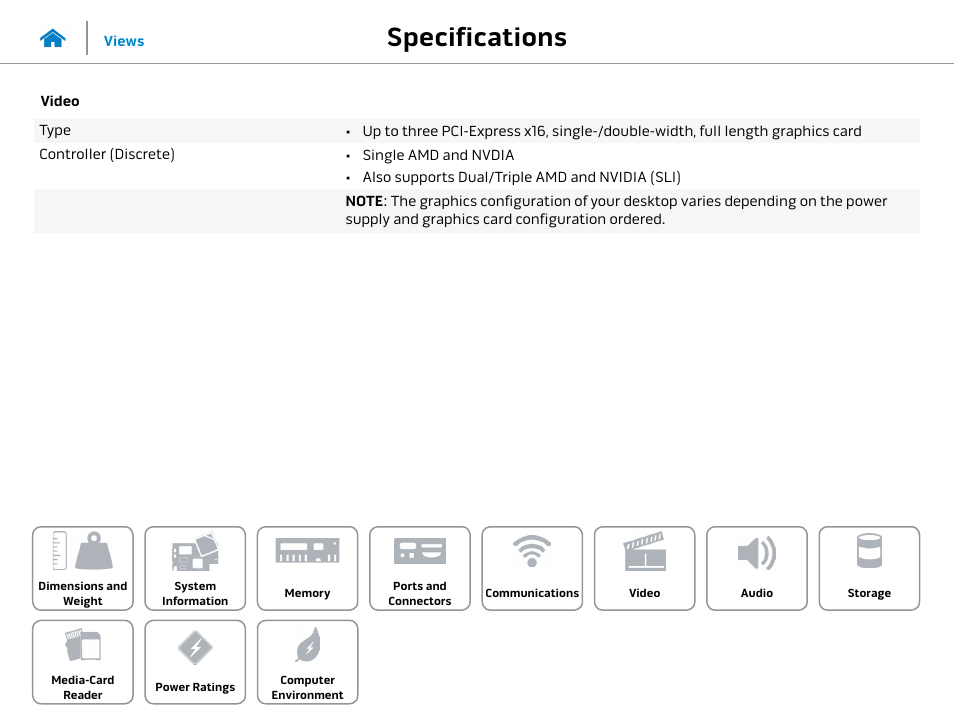Screen dimensions: 954x721
Task: Click the Dual/Triple AMD and NVIDIA bullet
Action: point(521,177)
